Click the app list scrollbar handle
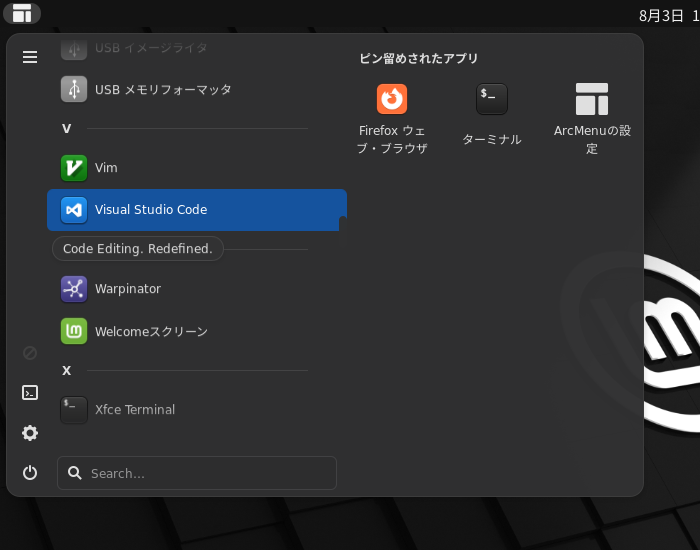 pyautogui.click(x=343, y=232)
